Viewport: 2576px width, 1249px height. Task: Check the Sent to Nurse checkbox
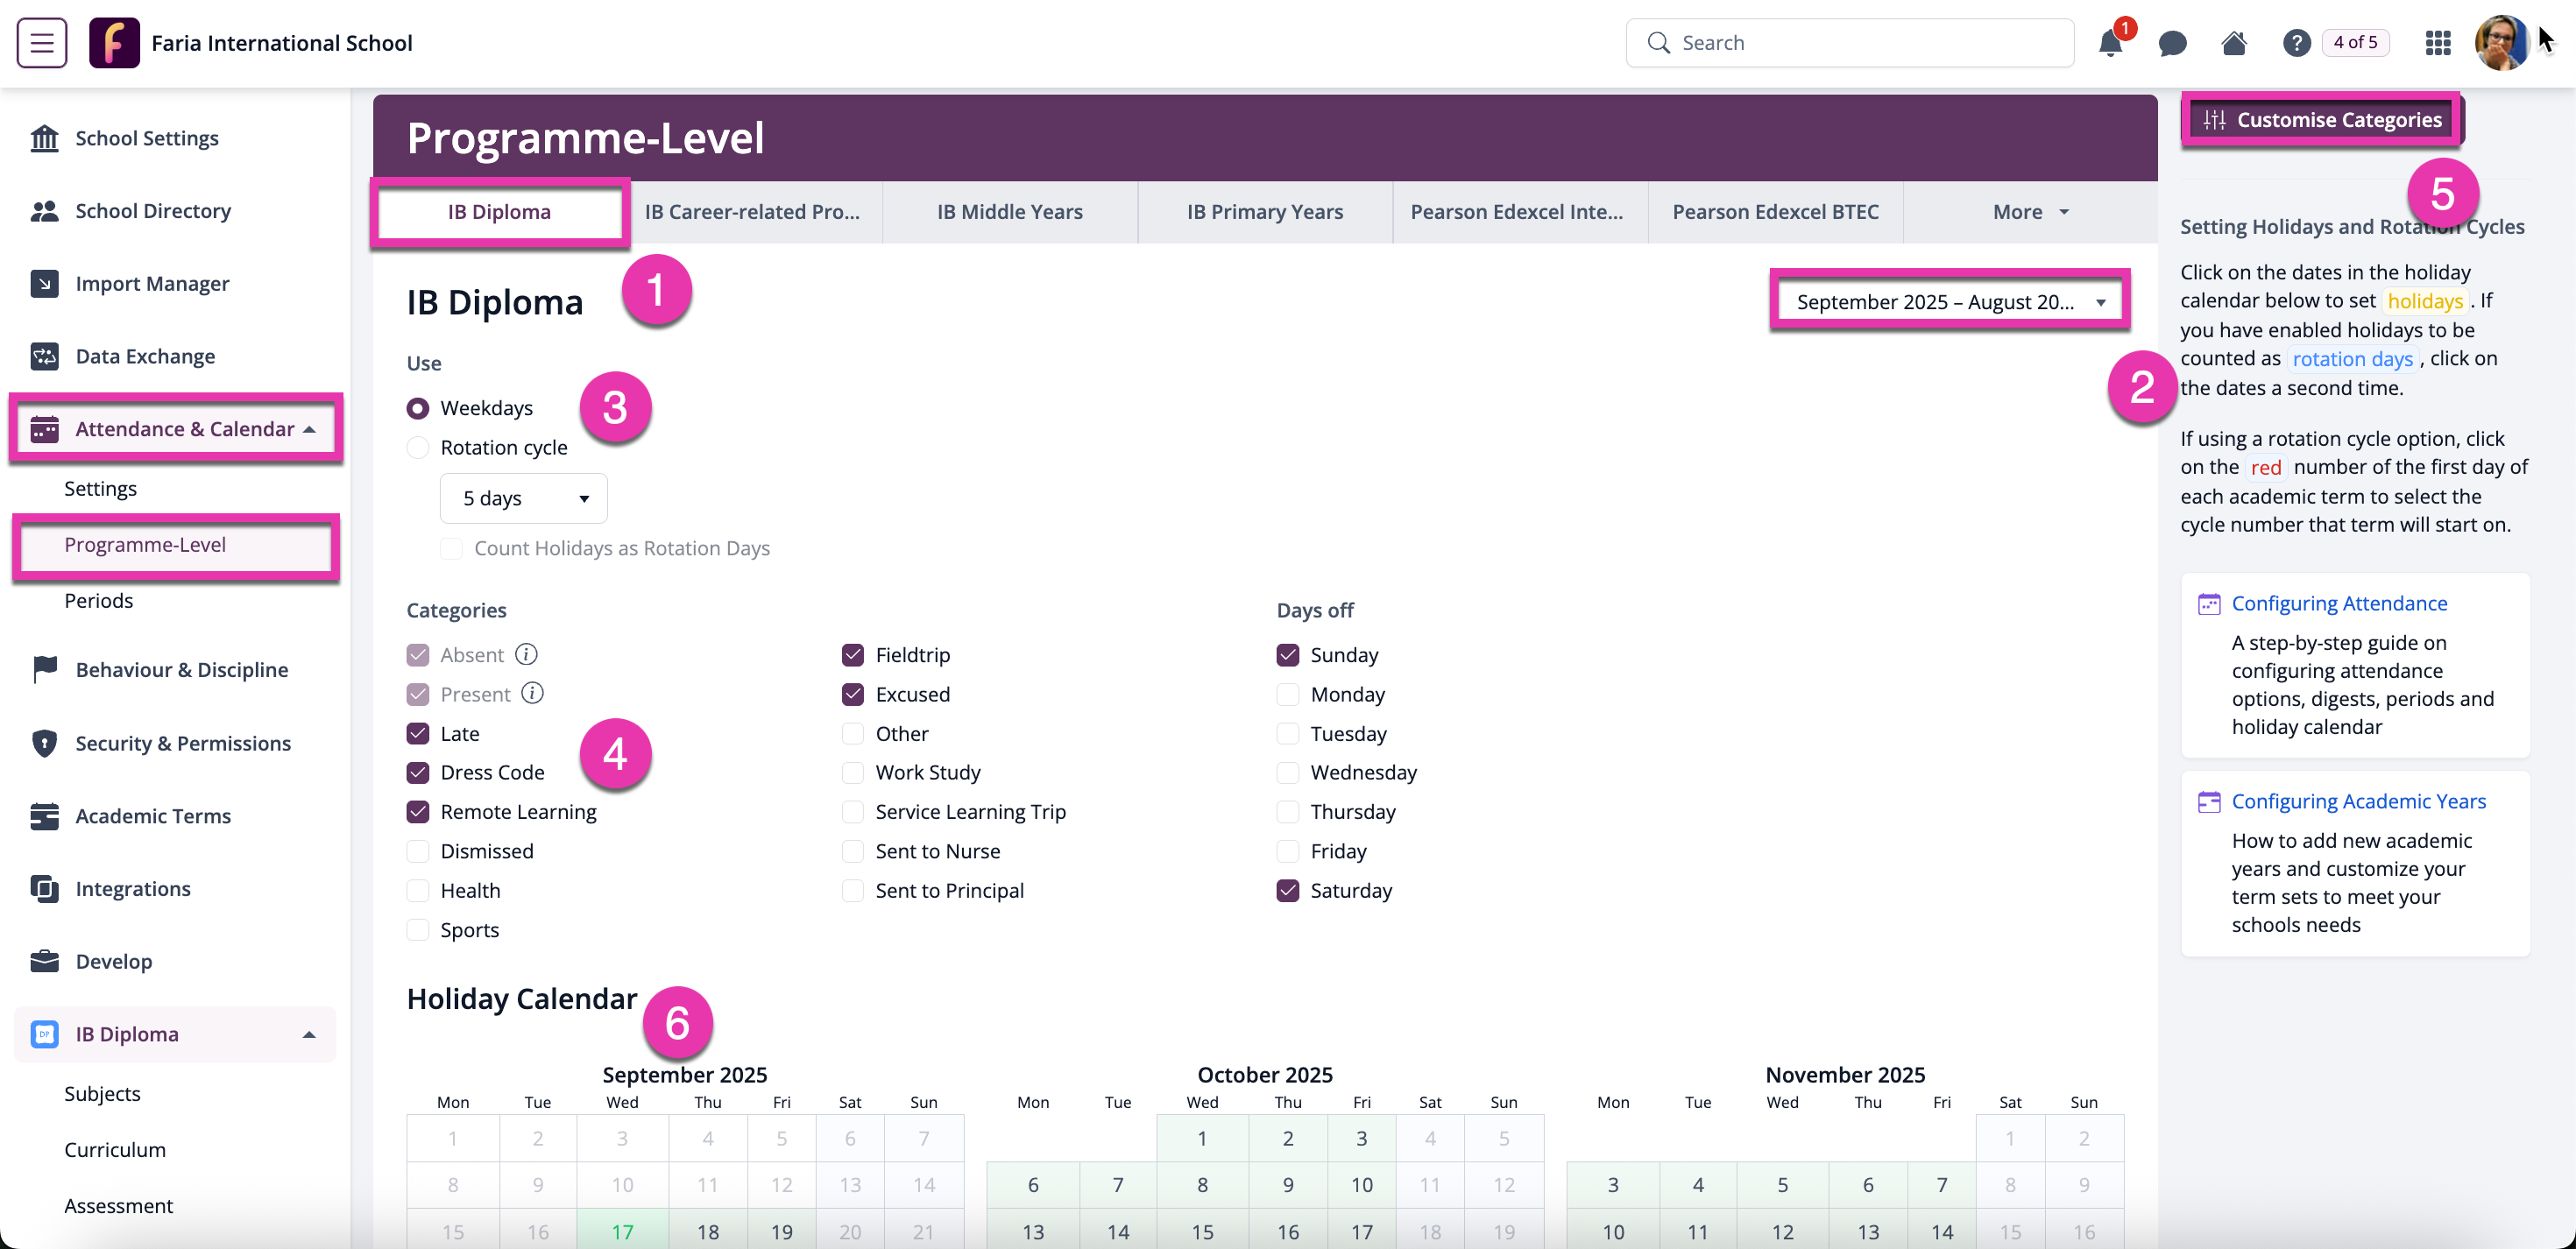853,852
